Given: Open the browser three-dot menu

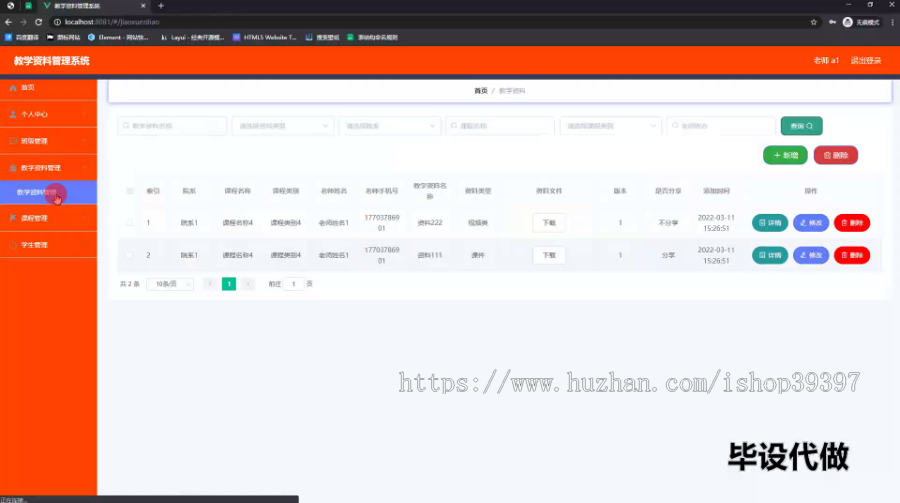Looking at the screenshot, I should (893, 22).
